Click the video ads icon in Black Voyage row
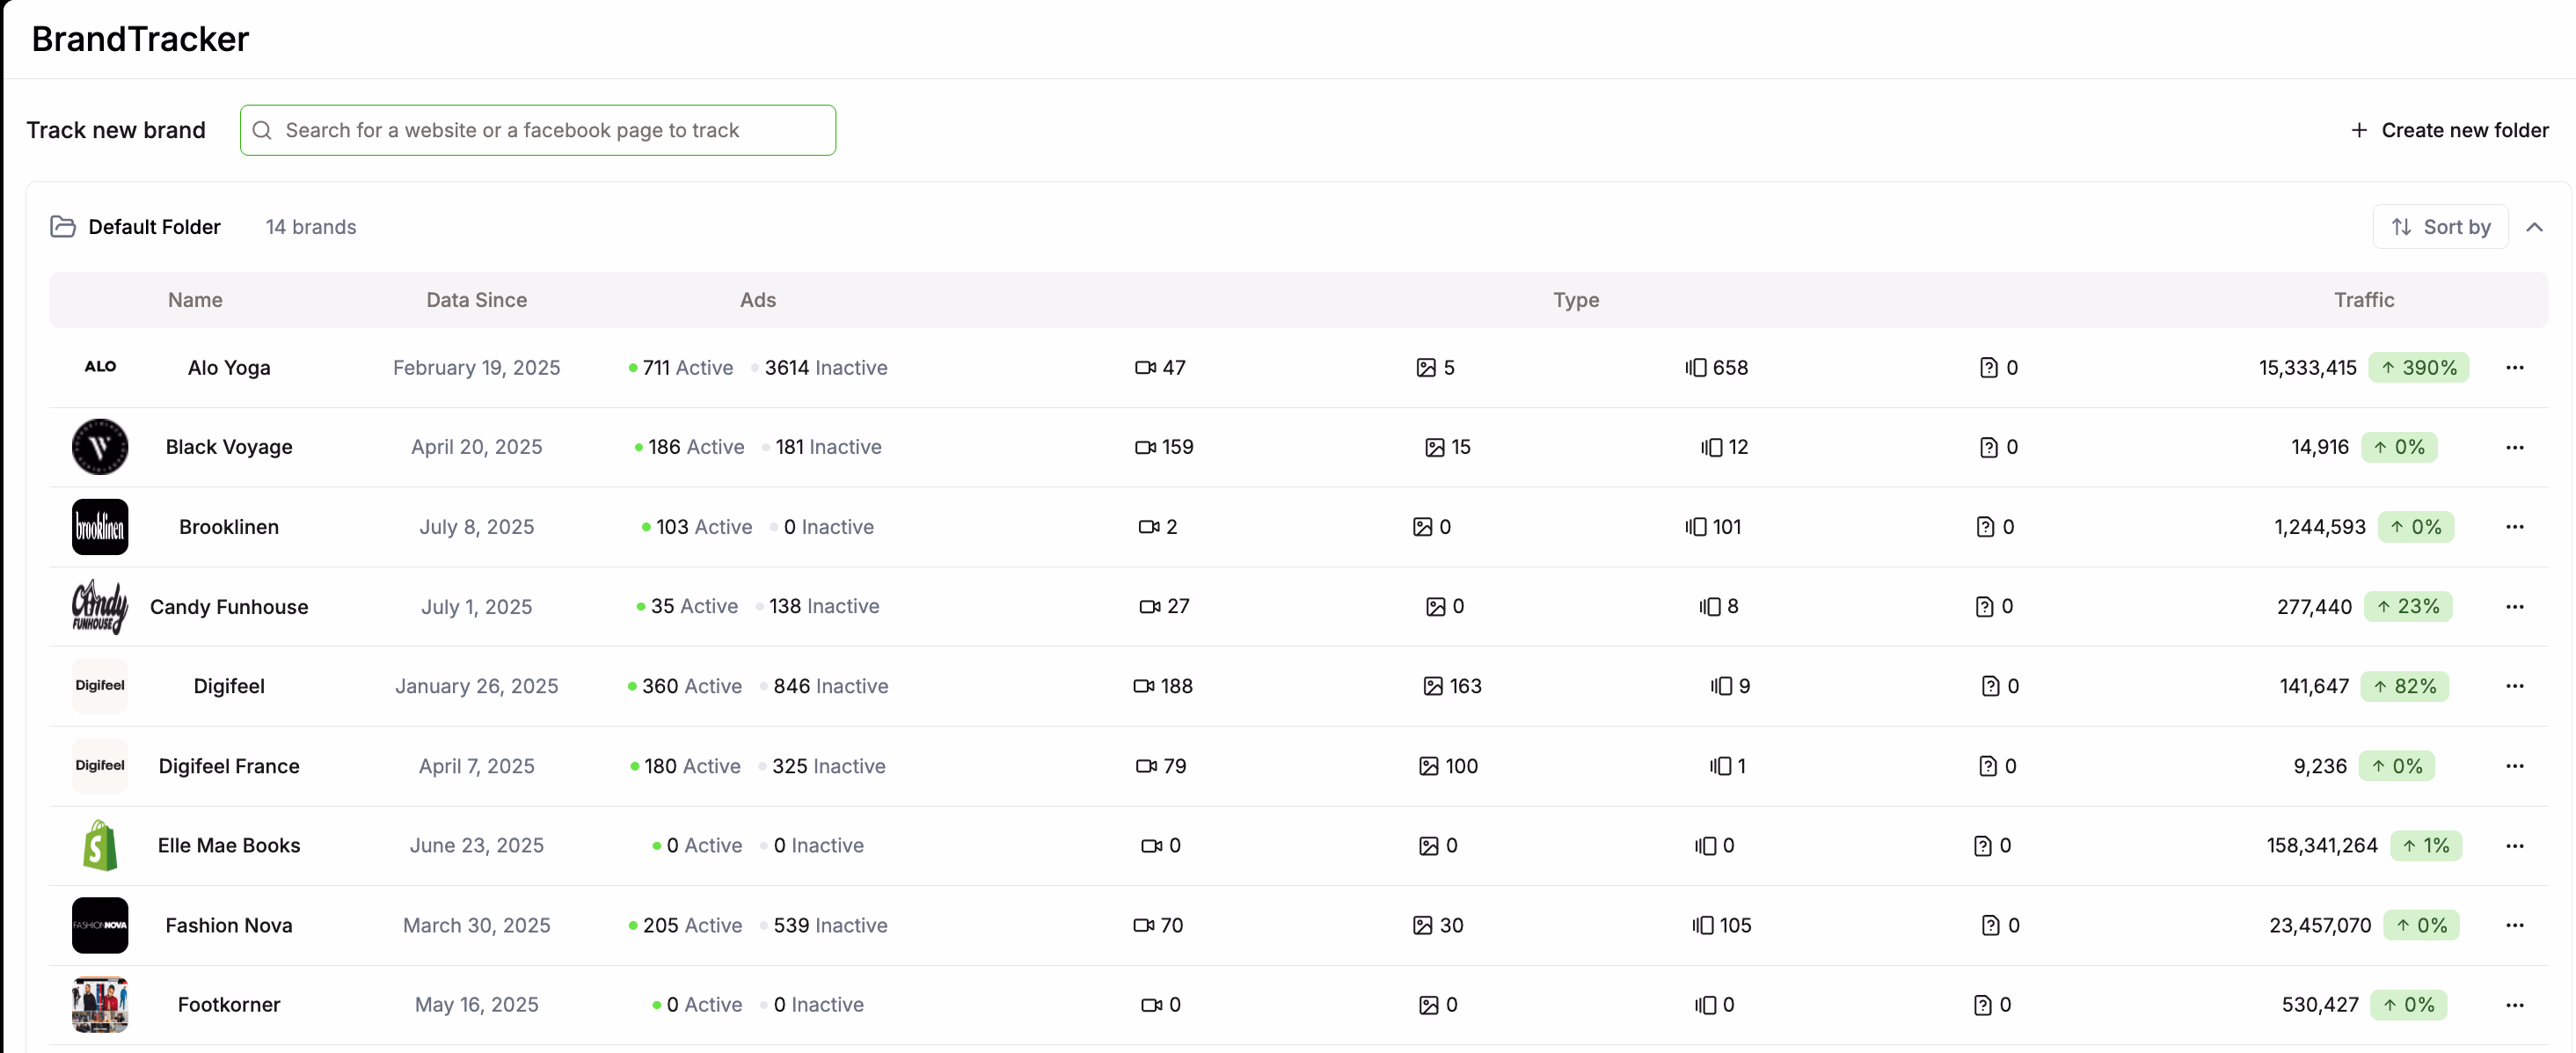 1145,447
